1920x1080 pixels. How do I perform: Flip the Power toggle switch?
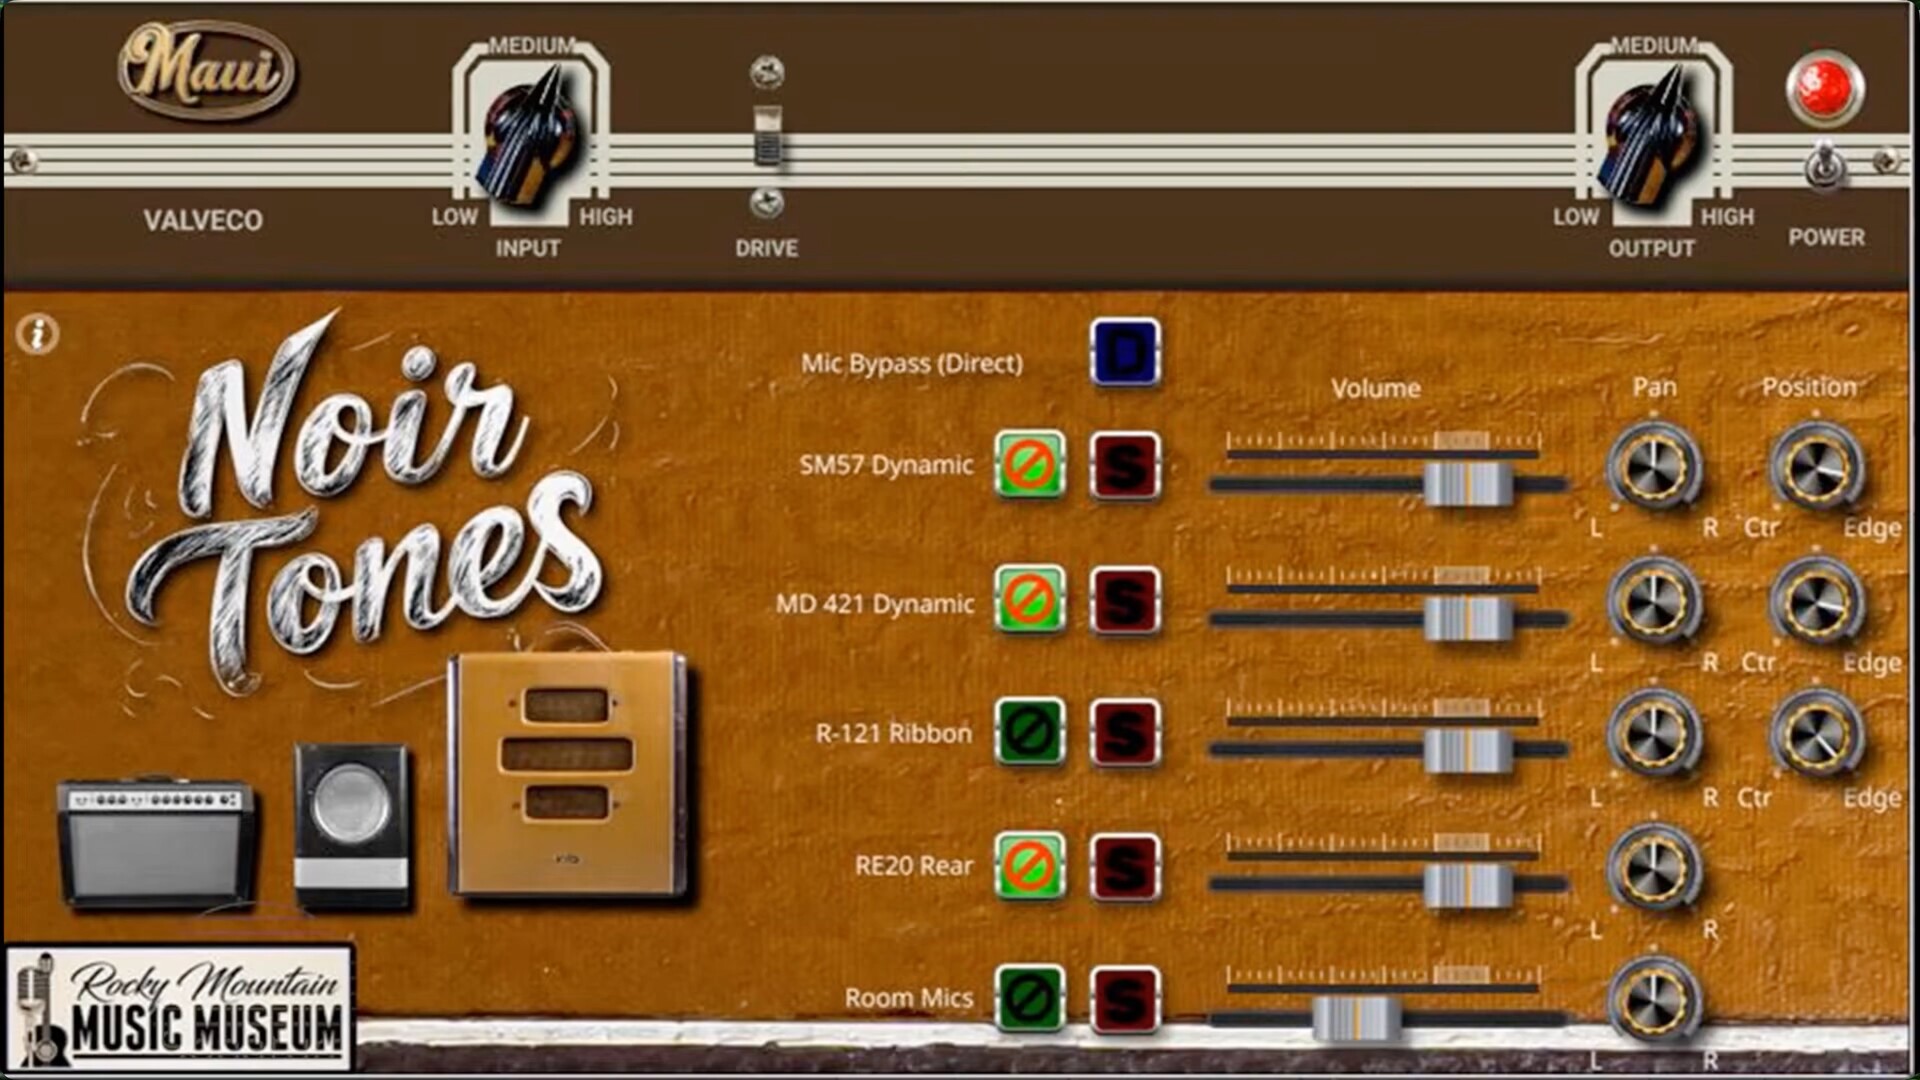[x=1825, y=165]
